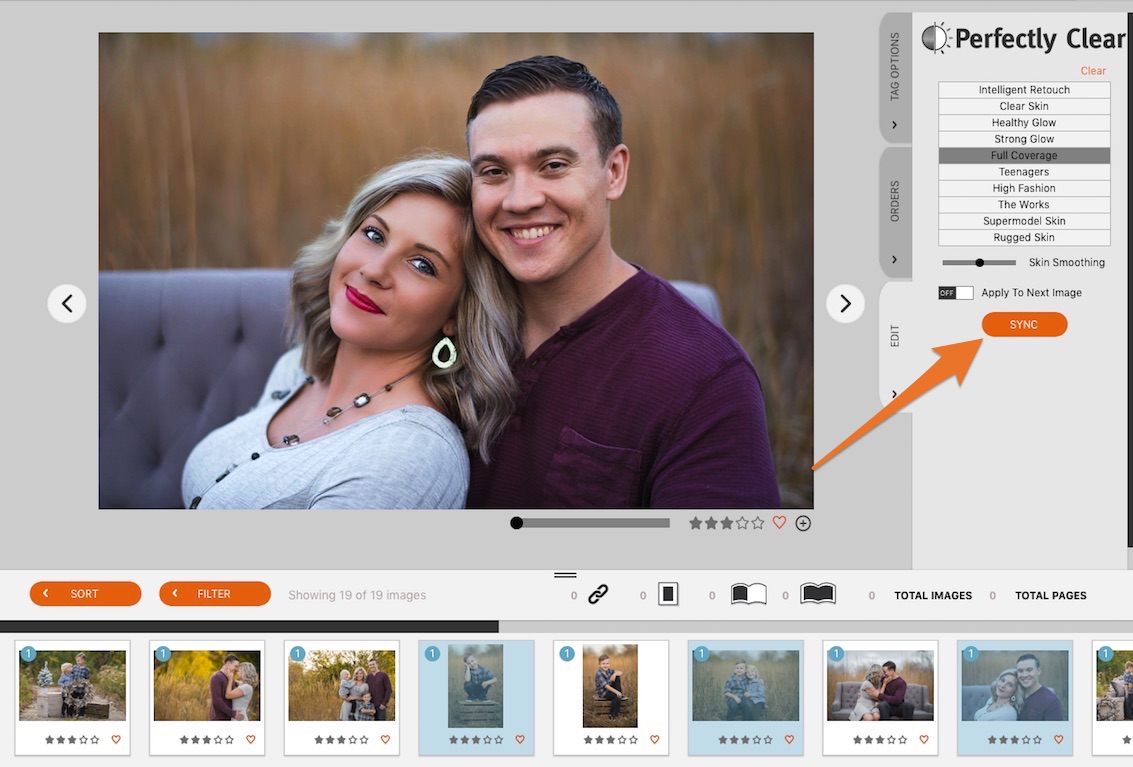Select the High Fashion preset
Viewport: 1133px width, 767px height.
click(1024, 188)
